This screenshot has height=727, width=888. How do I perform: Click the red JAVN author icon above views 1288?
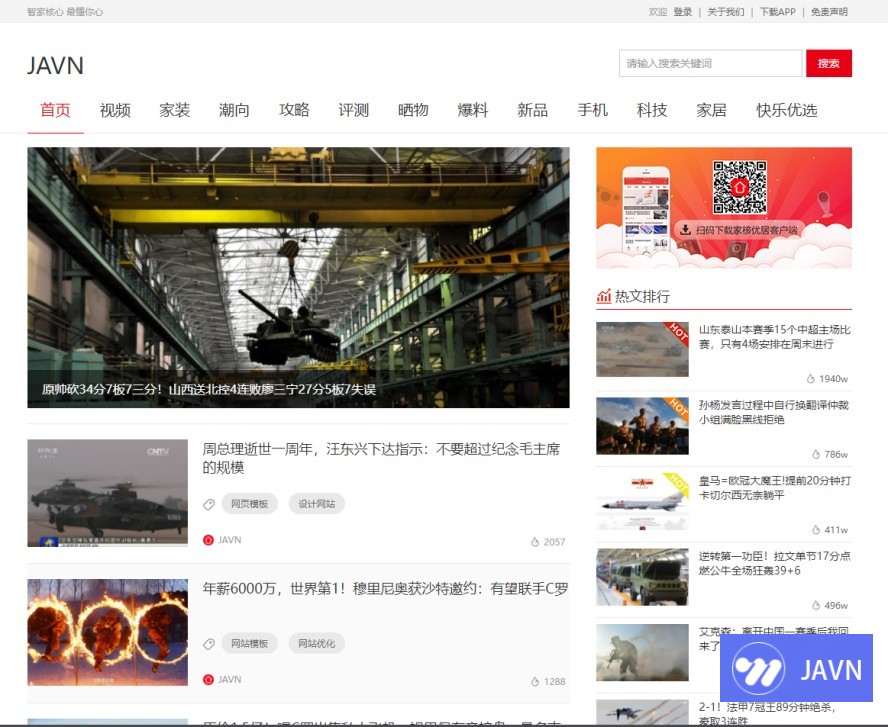pyautogui.click(x=208, y=680)
